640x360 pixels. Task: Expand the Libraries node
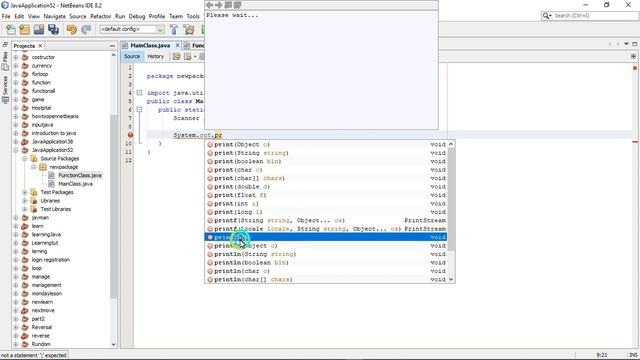click(x=24, y=201)
